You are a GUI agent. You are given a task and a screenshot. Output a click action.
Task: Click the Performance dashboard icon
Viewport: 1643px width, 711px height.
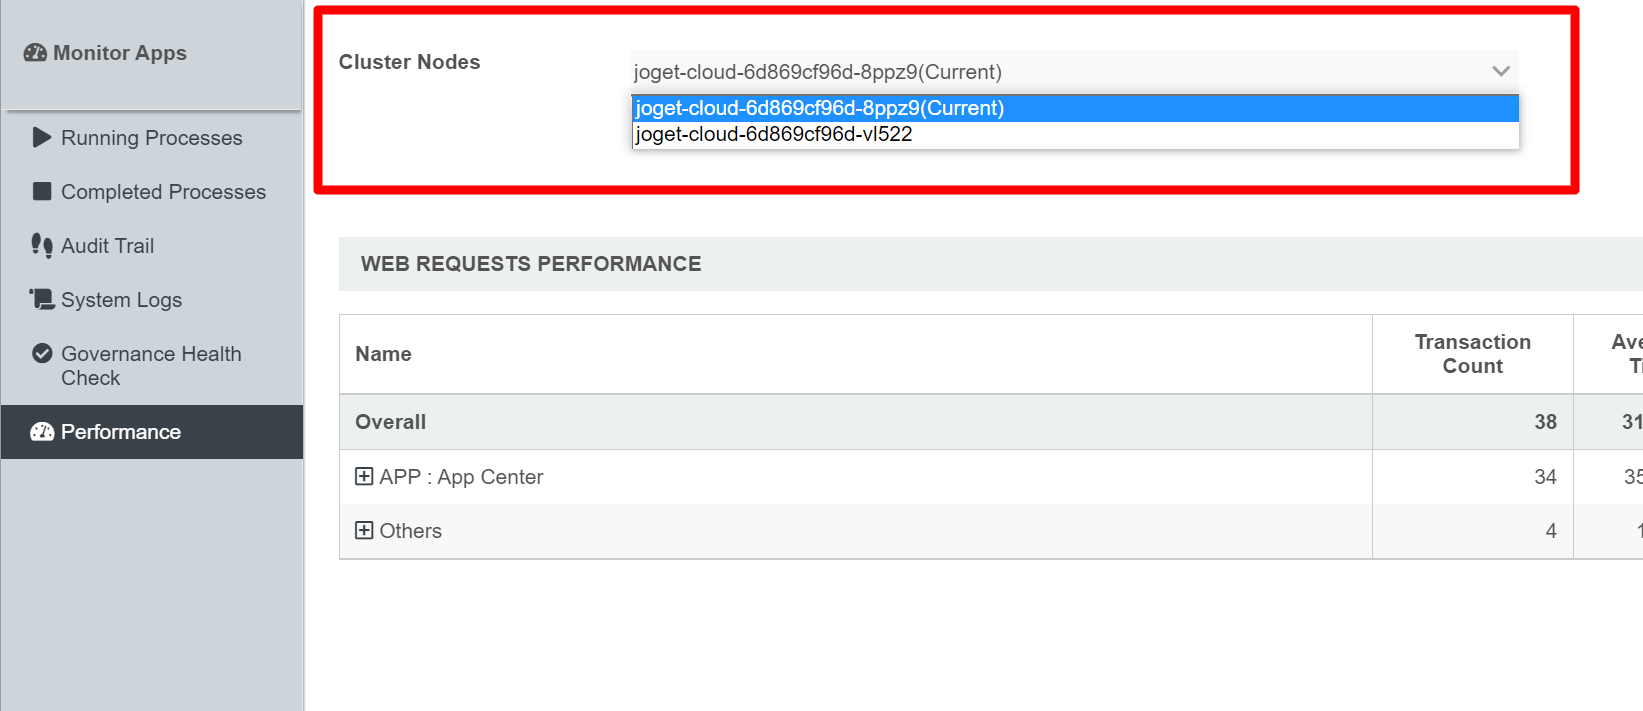tap(42, 432)
